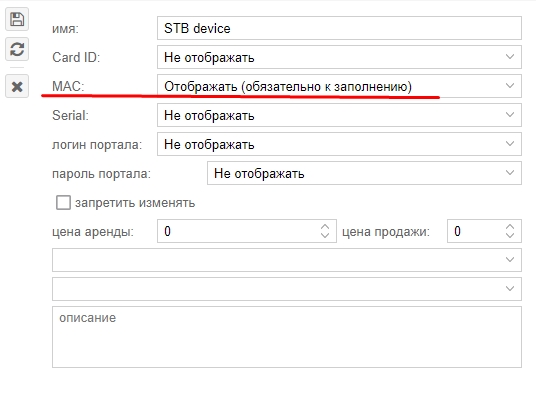Click the refresh arrows icon
The height and width of the screenshot is (407, 536).
[x=17, y=49]
